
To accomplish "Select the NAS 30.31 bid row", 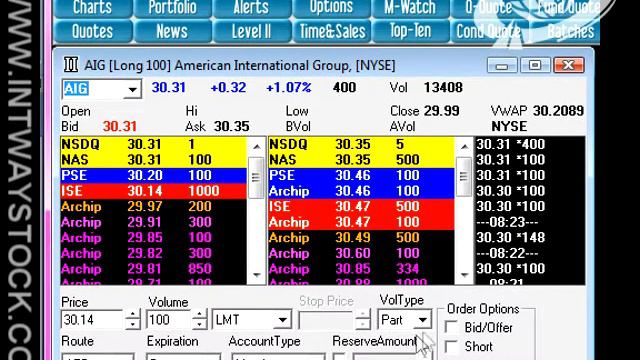I will pyautogui.click(x=153, y=160).
